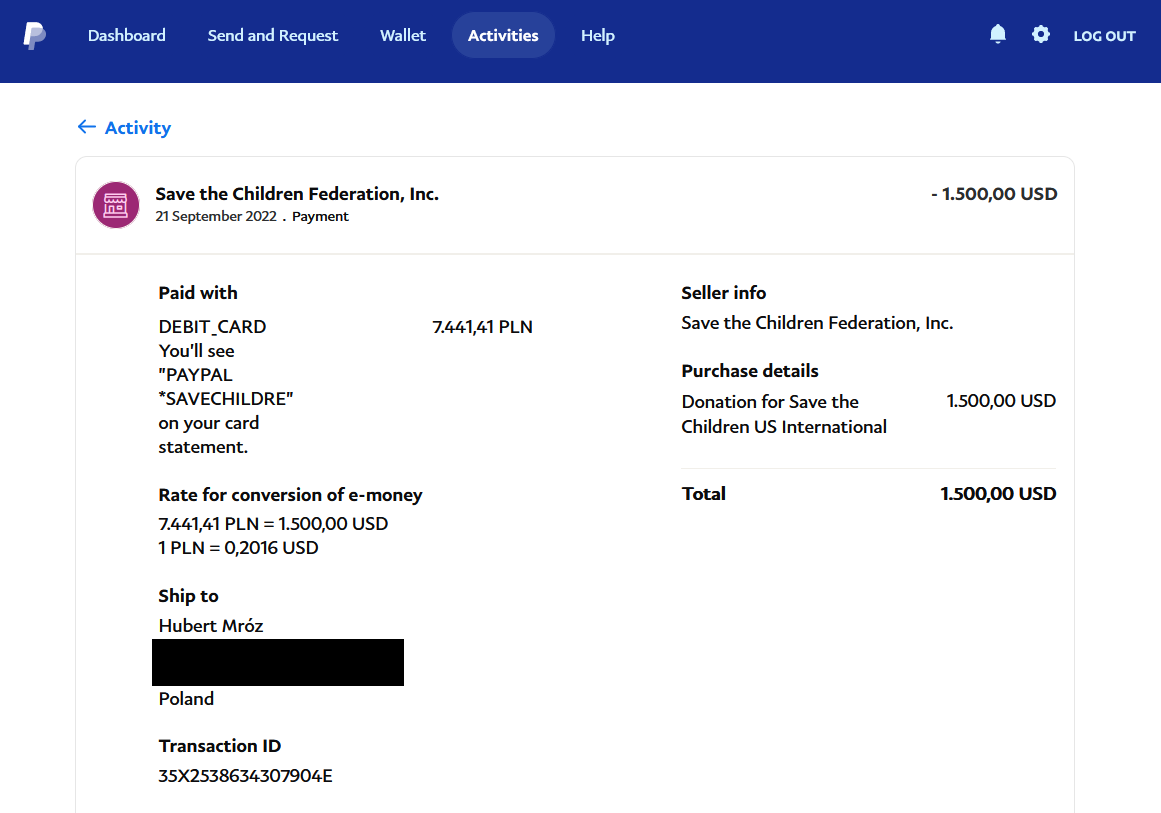Click the Donation for Save the Children description
The height and width of the screenshot is (813, 1161).
click(x=784, y=415)
